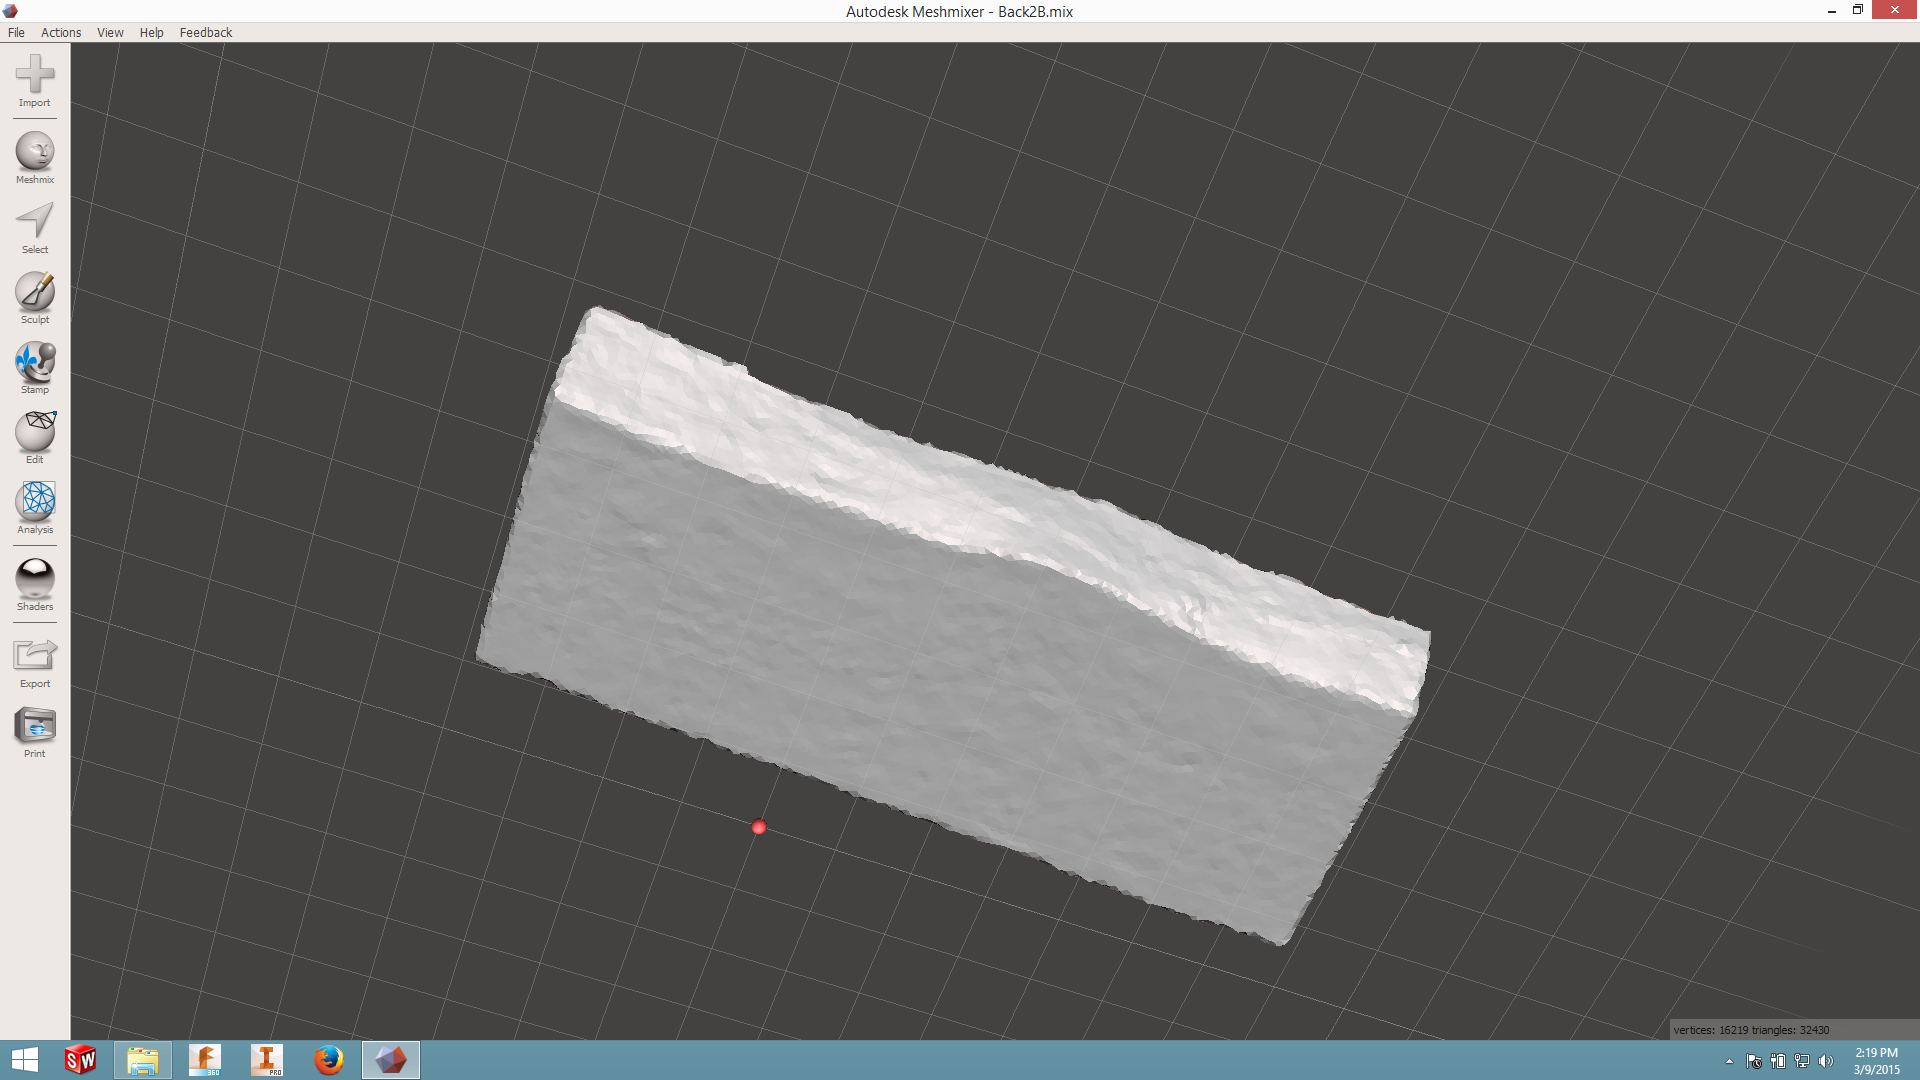The width and height of the screenshot is (1920, 1080).
Task: Click the Meshmixer title bar app icon
Action: (x=11, y=11)
